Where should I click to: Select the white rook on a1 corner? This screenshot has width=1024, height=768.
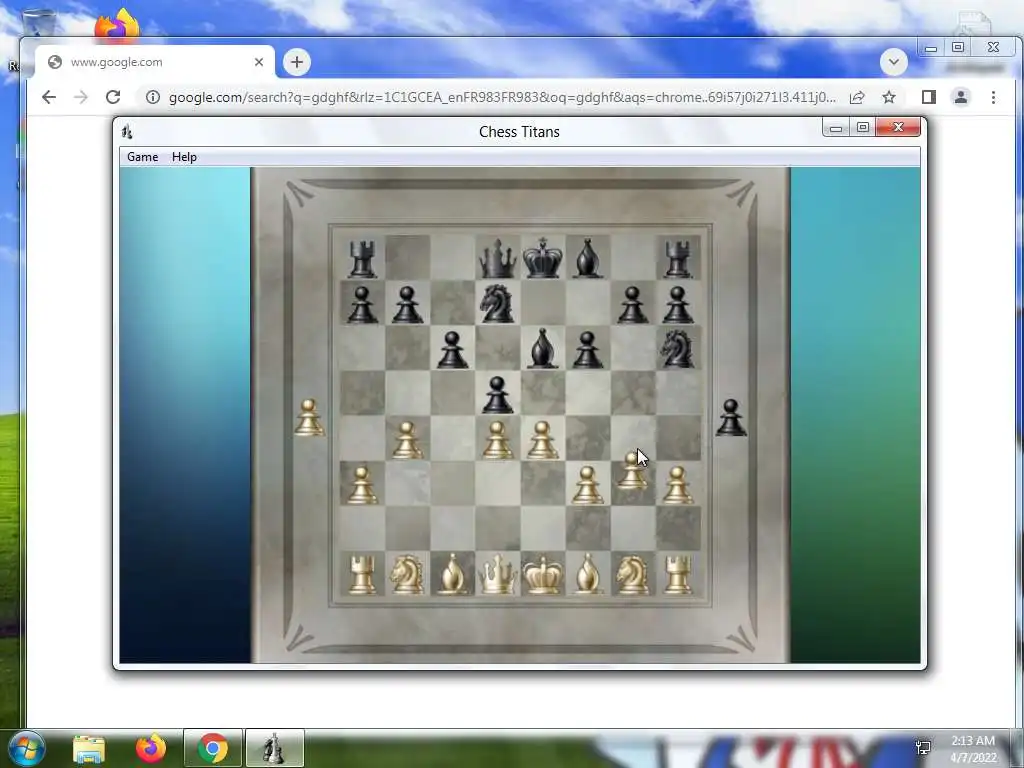tap(362, 575)
